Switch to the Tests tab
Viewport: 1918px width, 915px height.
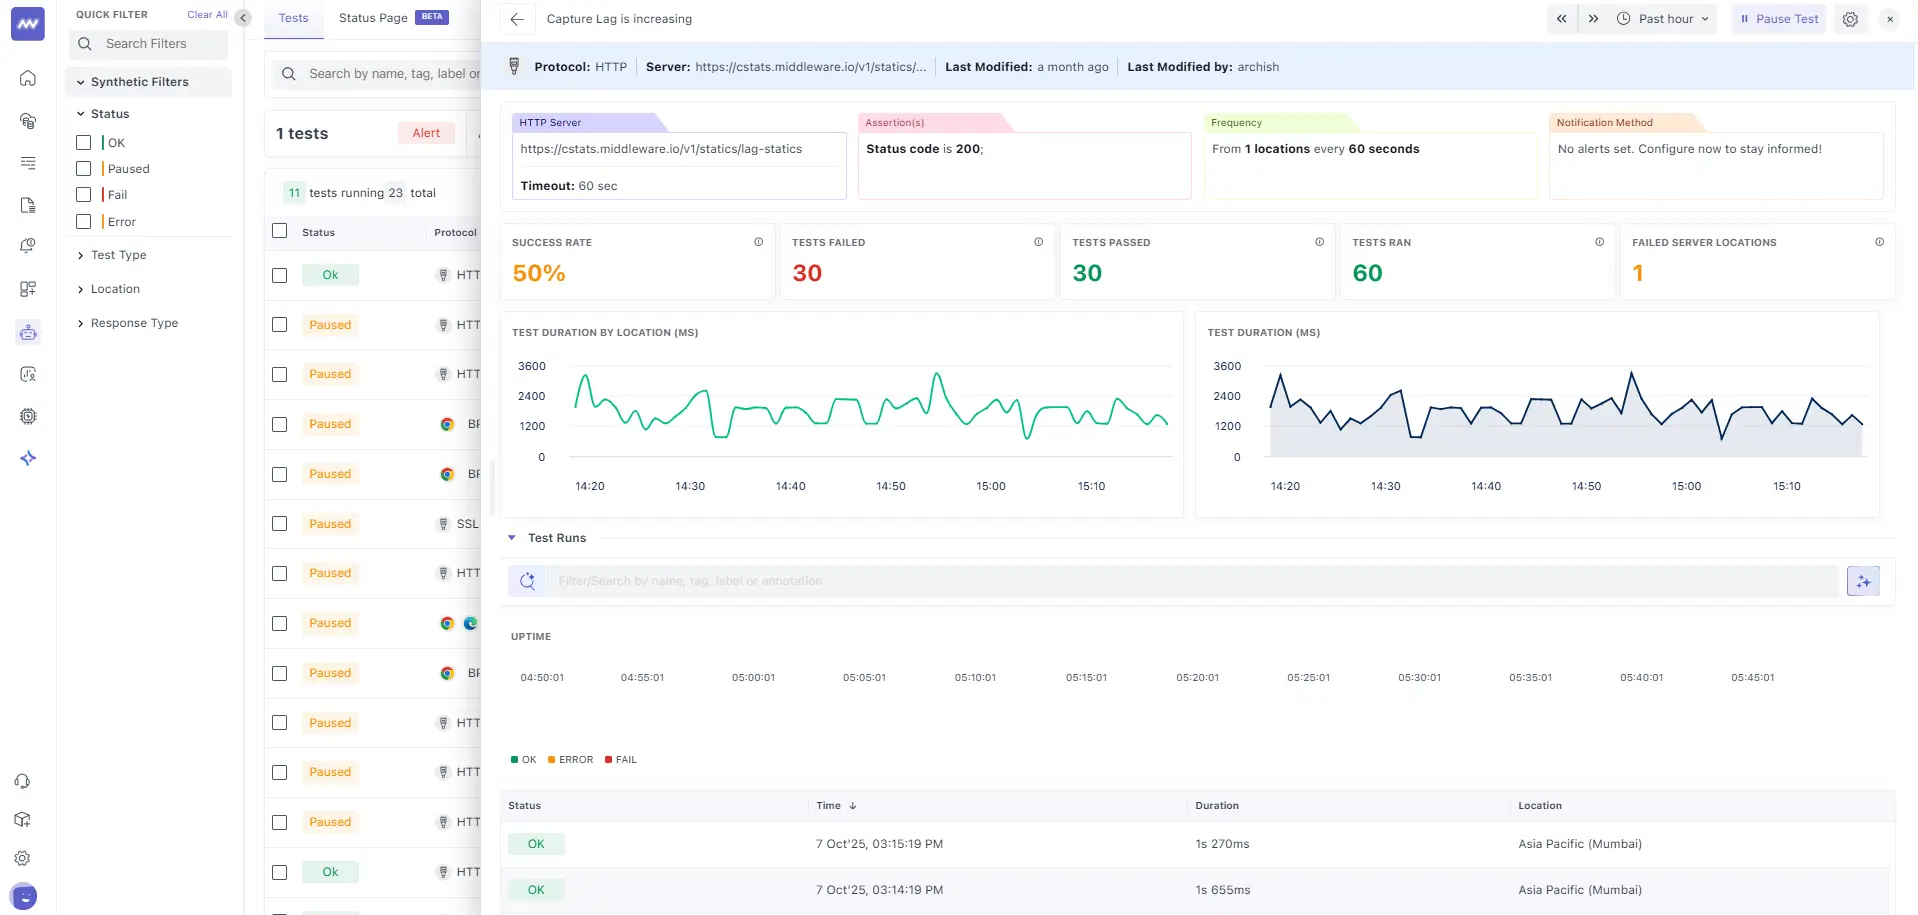click(293, 18)
